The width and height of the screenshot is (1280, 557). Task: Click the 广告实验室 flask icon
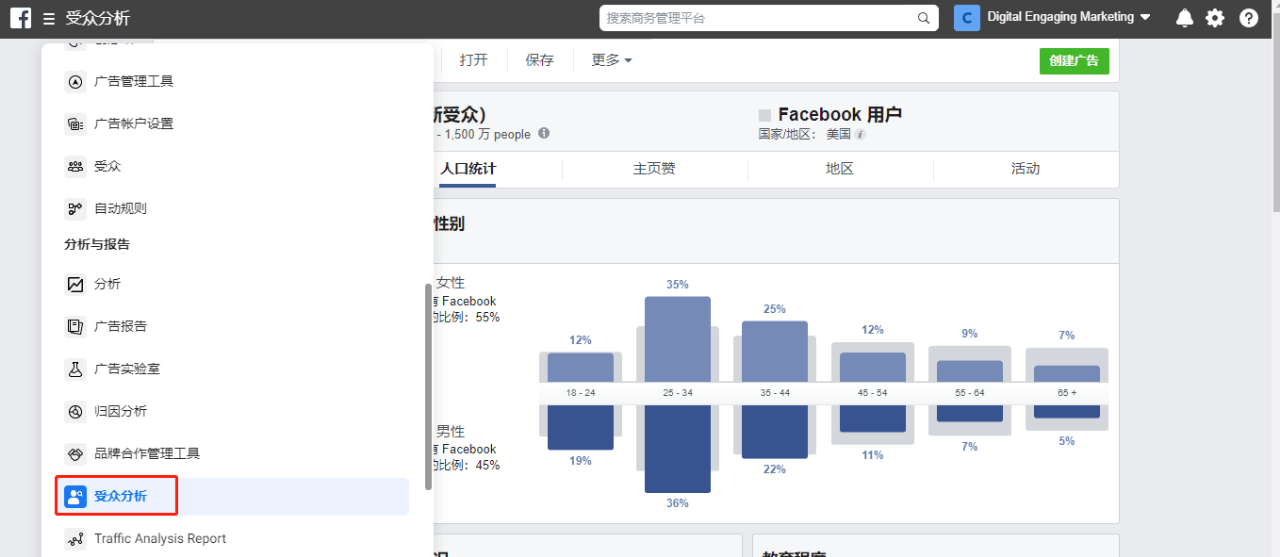[75, 369]
